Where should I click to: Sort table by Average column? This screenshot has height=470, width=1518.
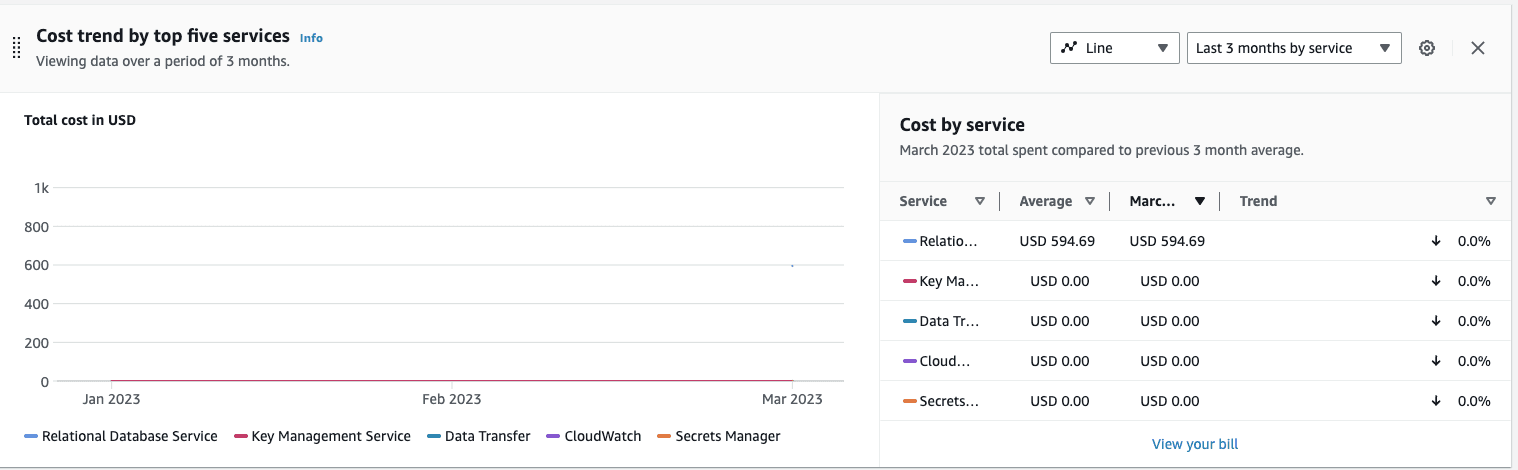click(1089, 201)
